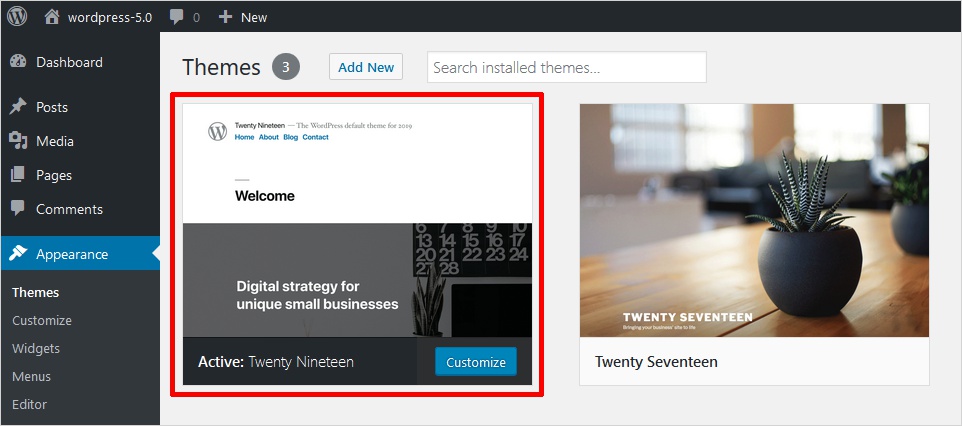Viewport: 962px width, 426px height.
Task: Open the Menus submenu item
Action: point(31,376)
